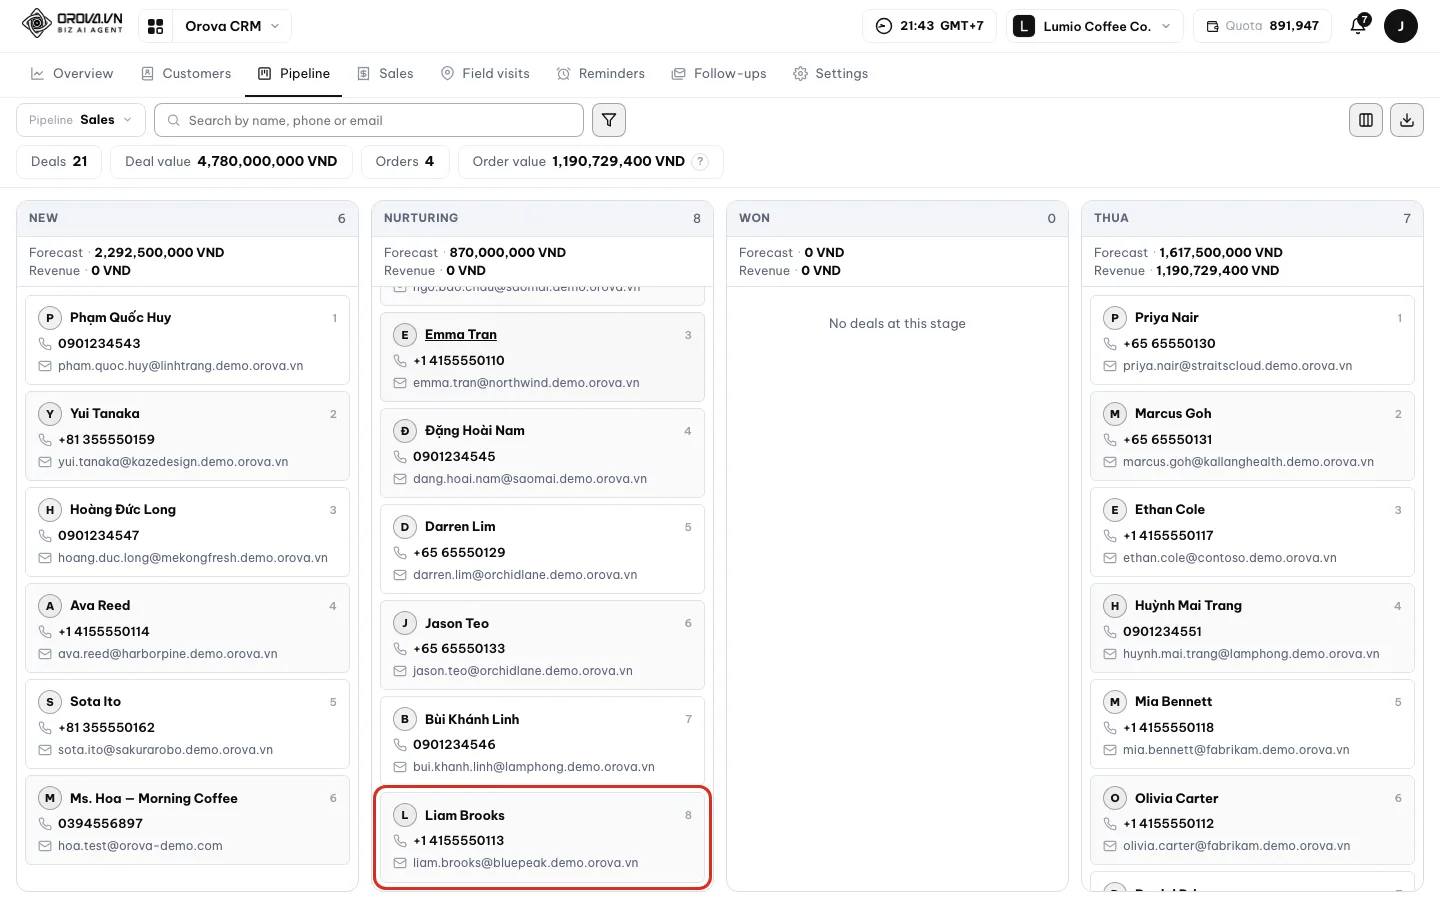
Task: Open the app grid switcher icon
Action: [155, 26]
